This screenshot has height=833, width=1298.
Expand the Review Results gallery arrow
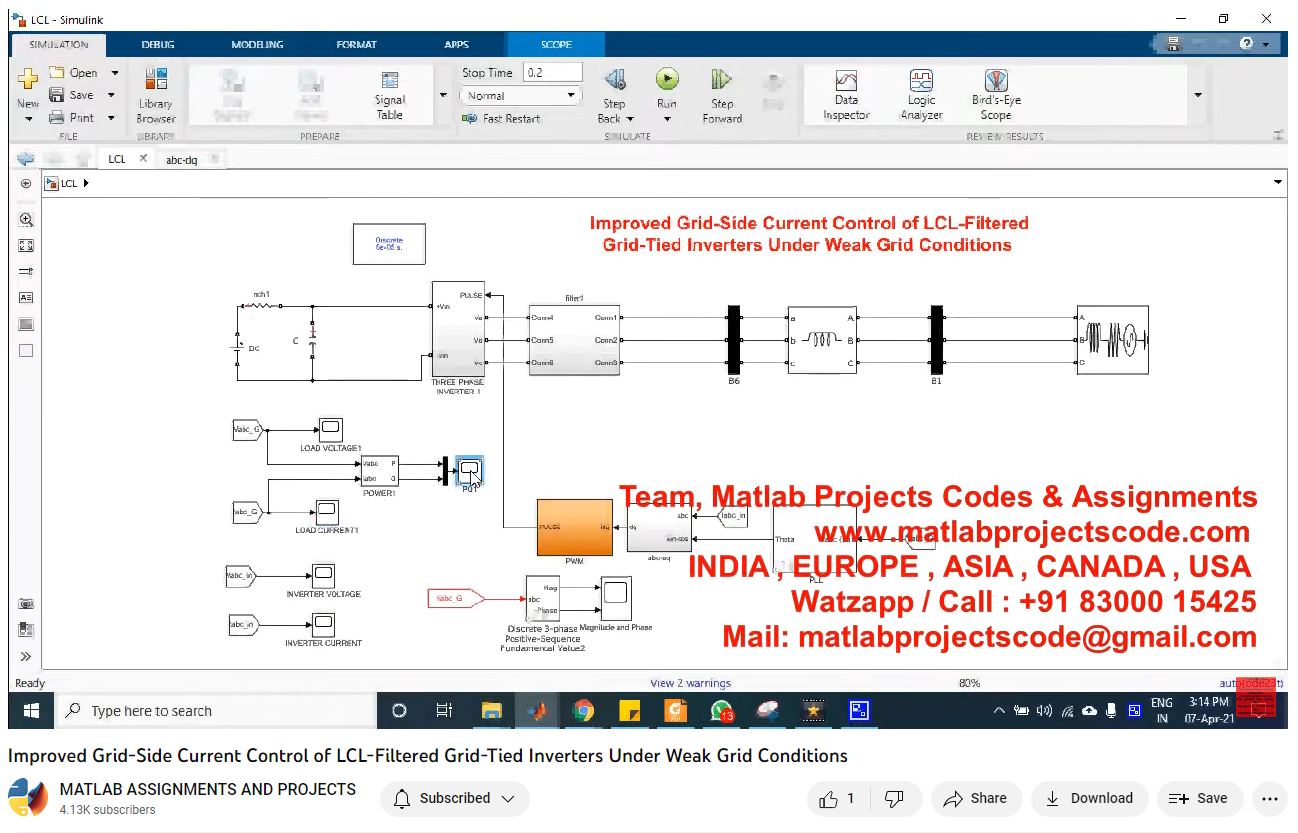point(1198,96)
